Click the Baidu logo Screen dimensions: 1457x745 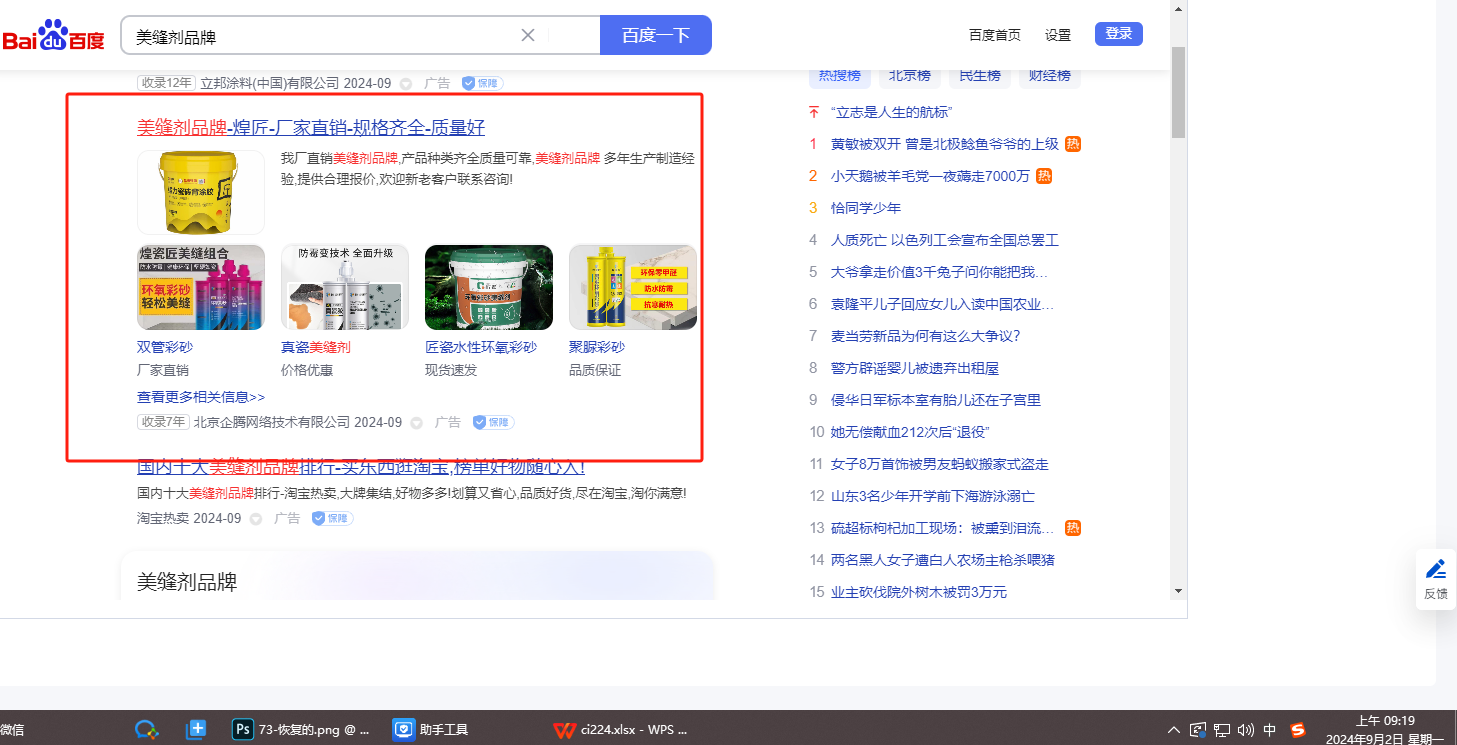pos(53,36)
